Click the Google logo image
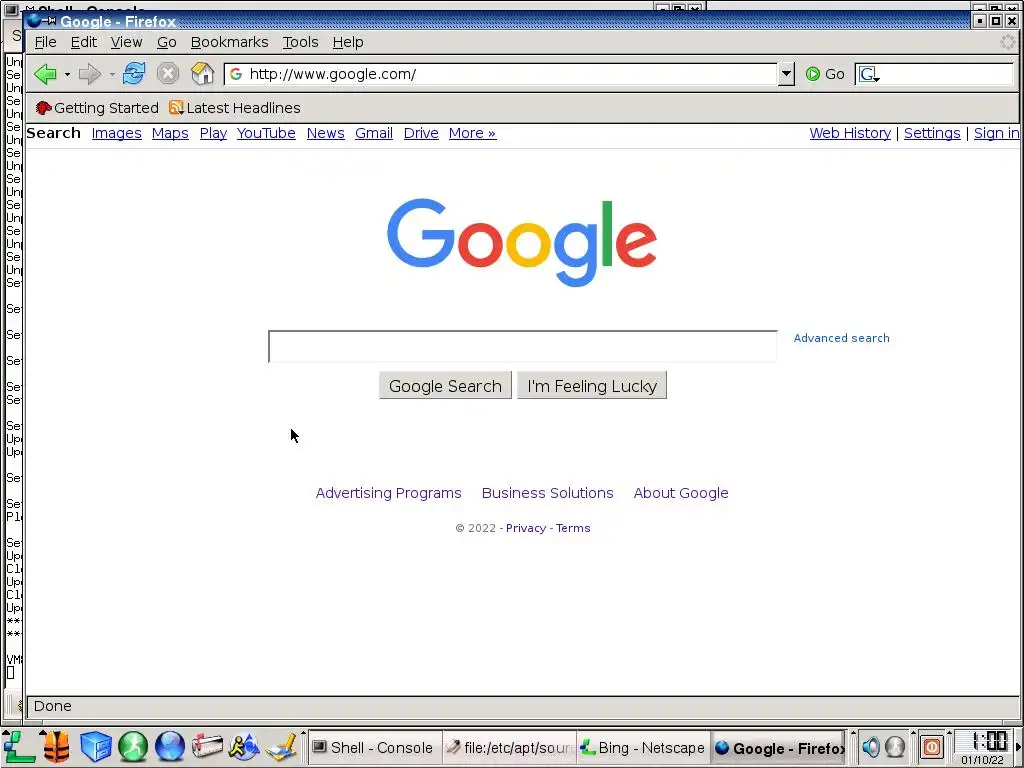Viewport: 1024px width, 768px height. pos(521,242)
